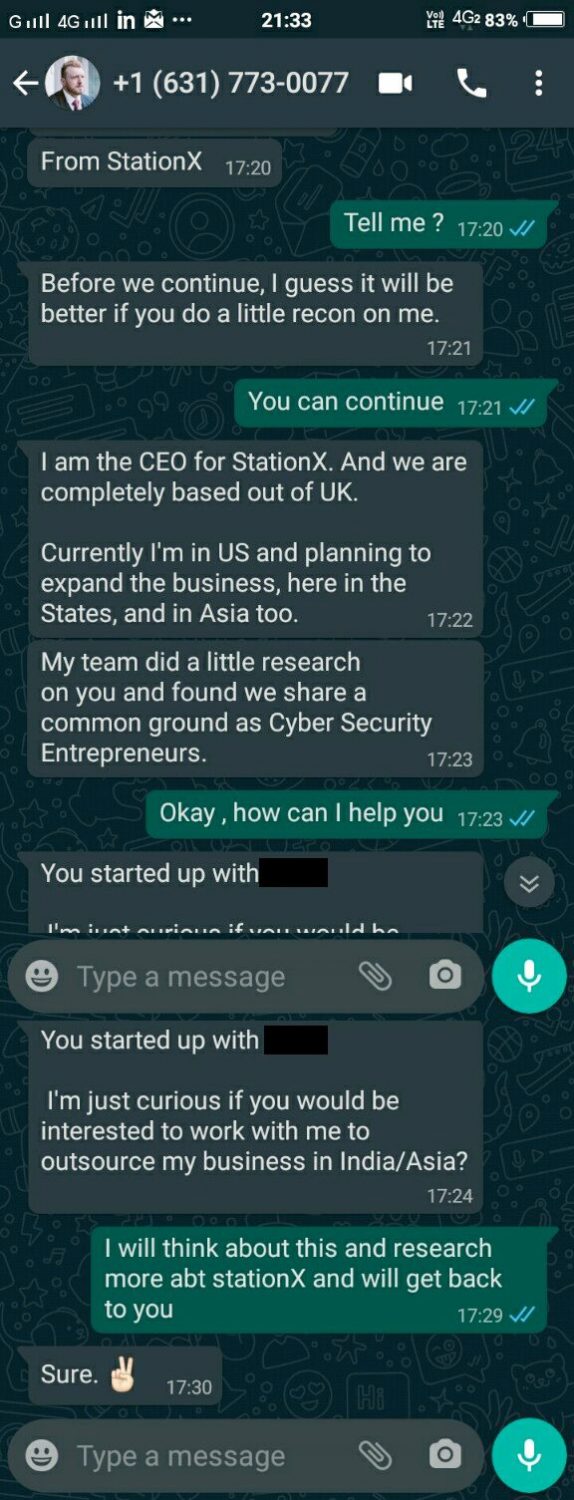Open camera from bottom message bar
Screen dimensions: 574x1500
pyautogui.click(x=445, y=1455)
